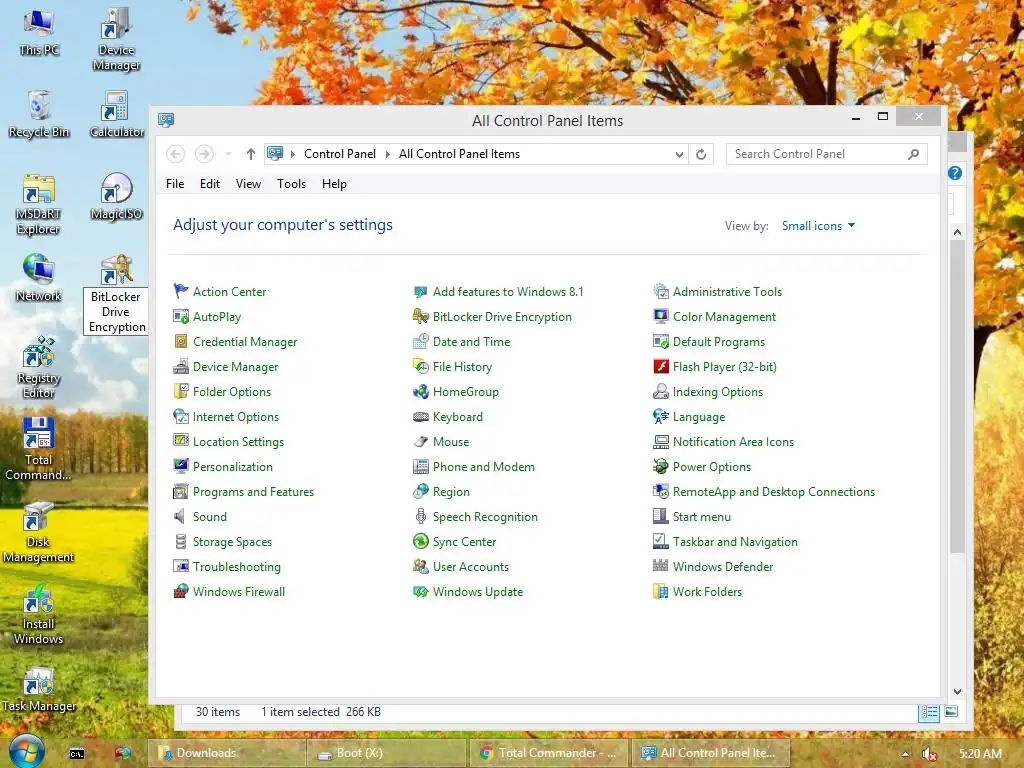Viewport: 1024px width, 768px height.
Task: Click the Search Control Panel field
Action: tap(827, 154)
